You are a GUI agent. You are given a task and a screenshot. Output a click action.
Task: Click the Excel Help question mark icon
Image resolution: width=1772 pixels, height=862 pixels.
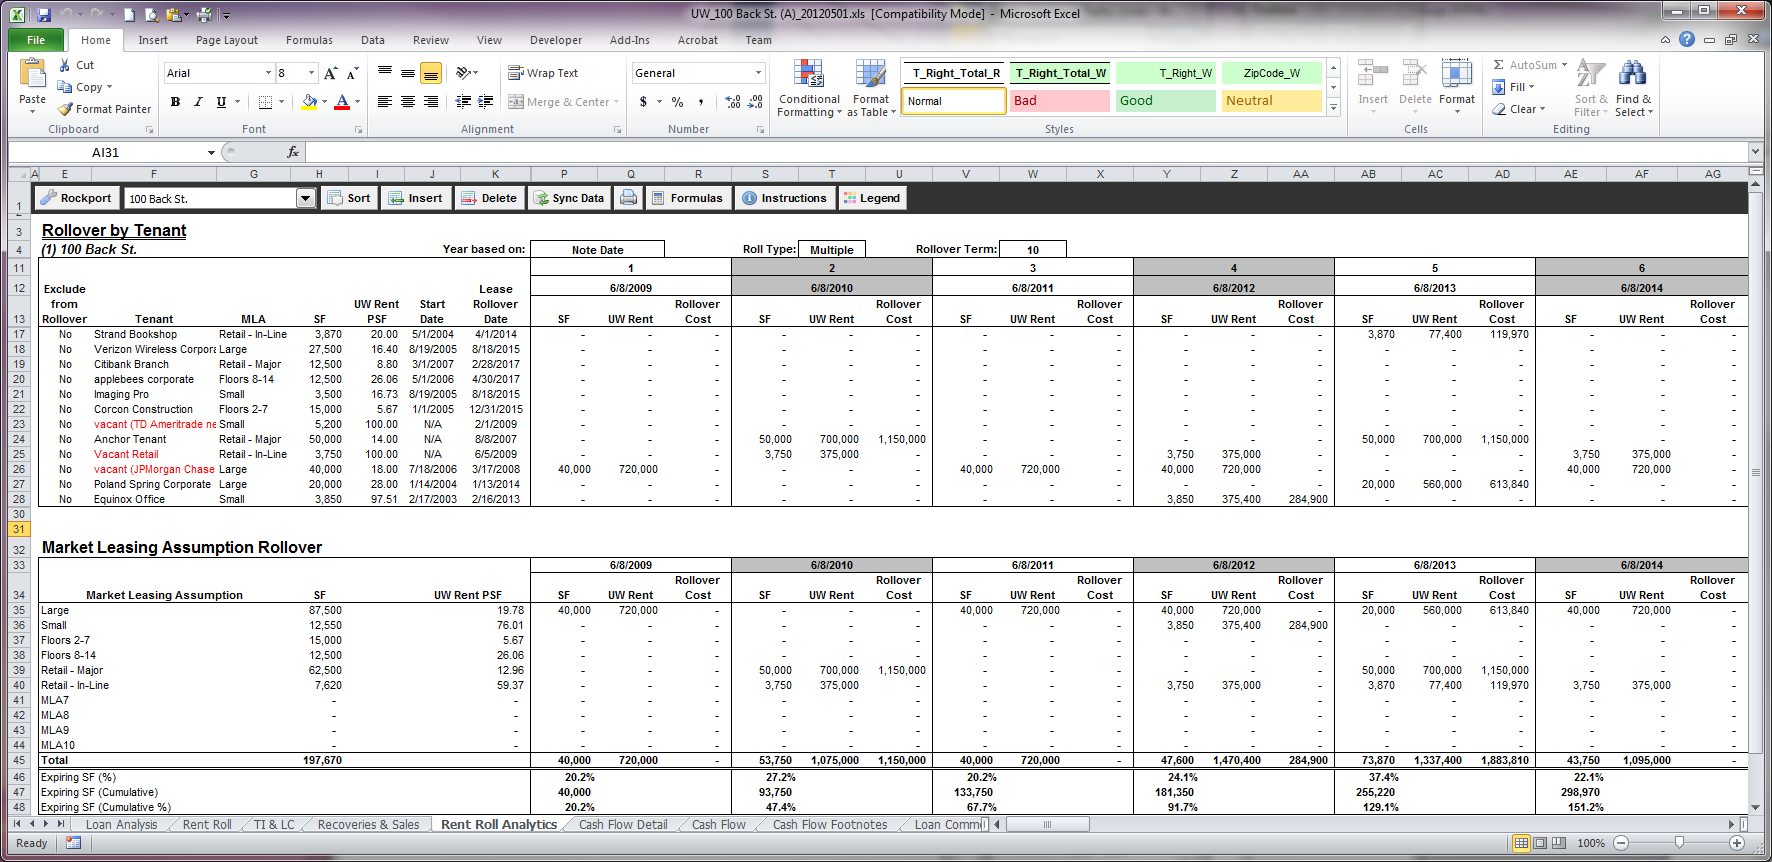tap(1687, 39)
